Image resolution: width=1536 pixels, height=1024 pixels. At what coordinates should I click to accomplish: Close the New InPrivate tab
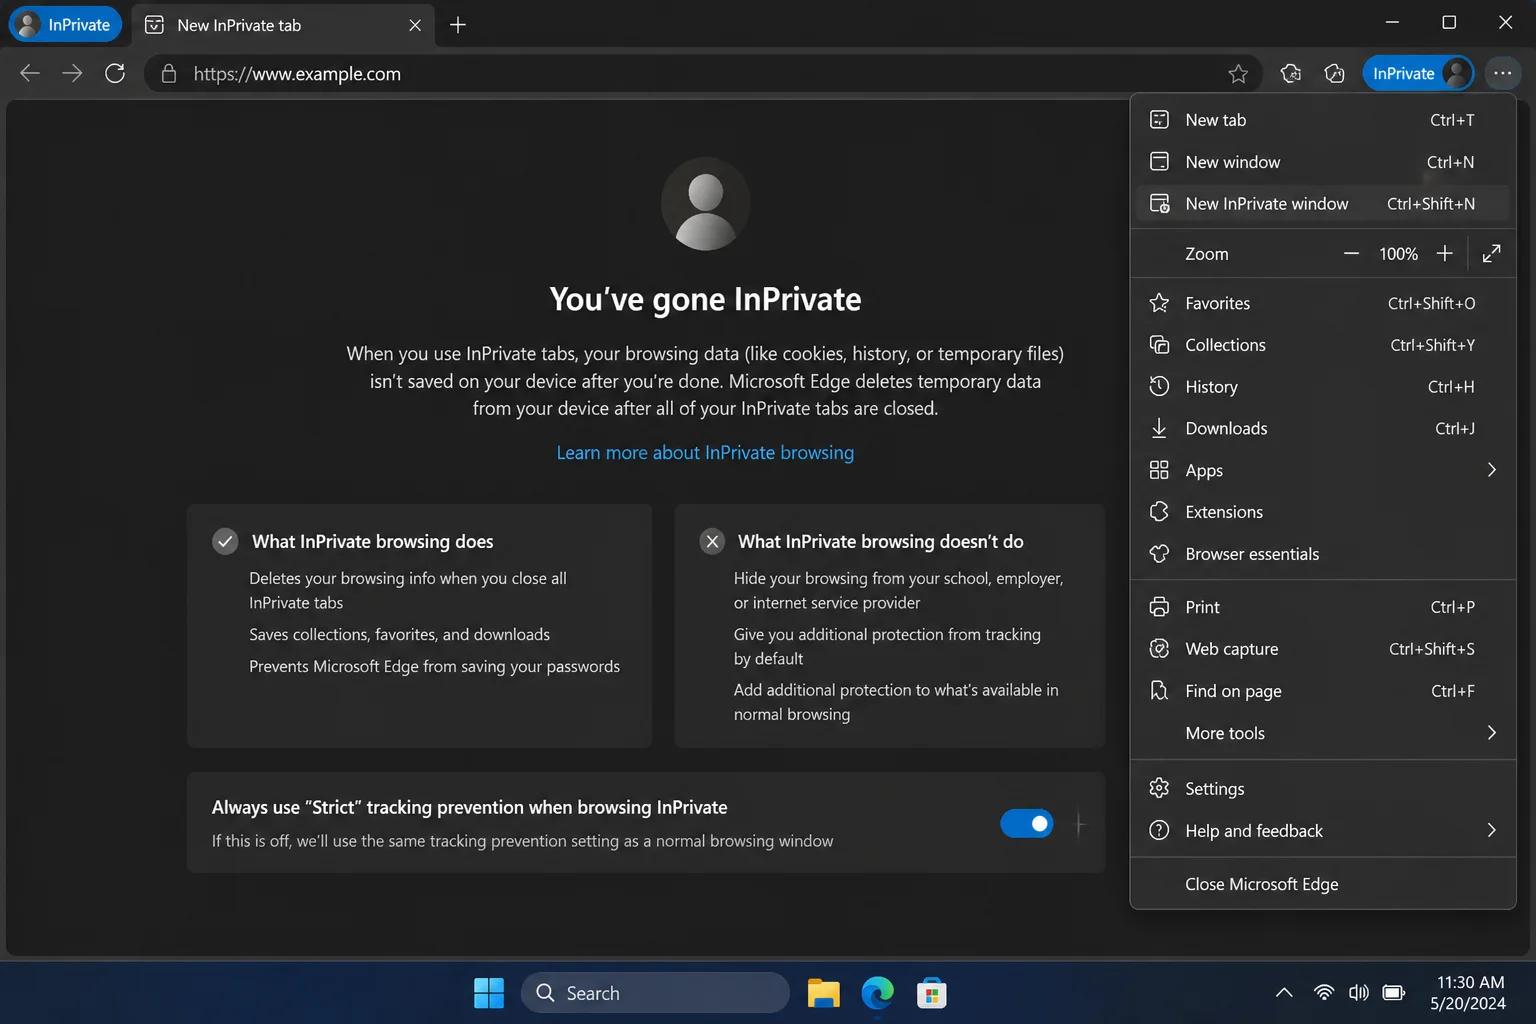coord(415,25)
